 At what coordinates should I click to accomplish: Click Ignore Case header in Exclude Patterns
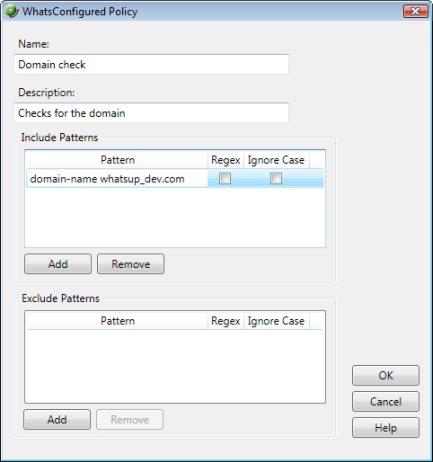276,321
